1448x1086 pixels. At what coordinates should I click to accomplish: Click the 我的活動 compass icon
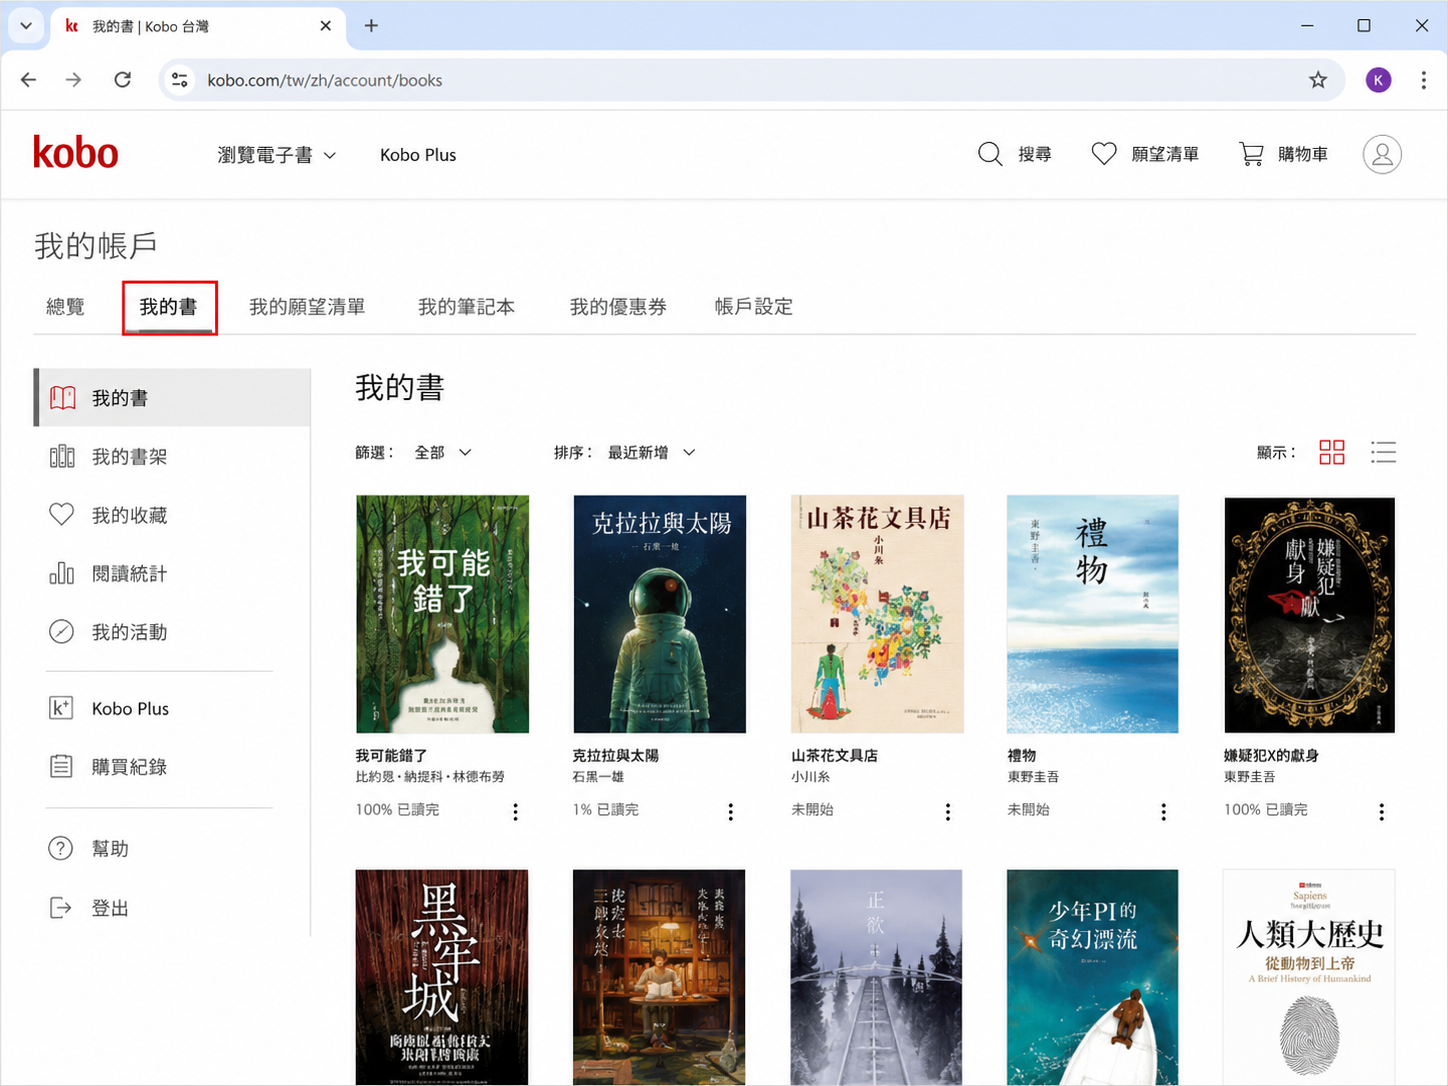click(x=62, y=632)
